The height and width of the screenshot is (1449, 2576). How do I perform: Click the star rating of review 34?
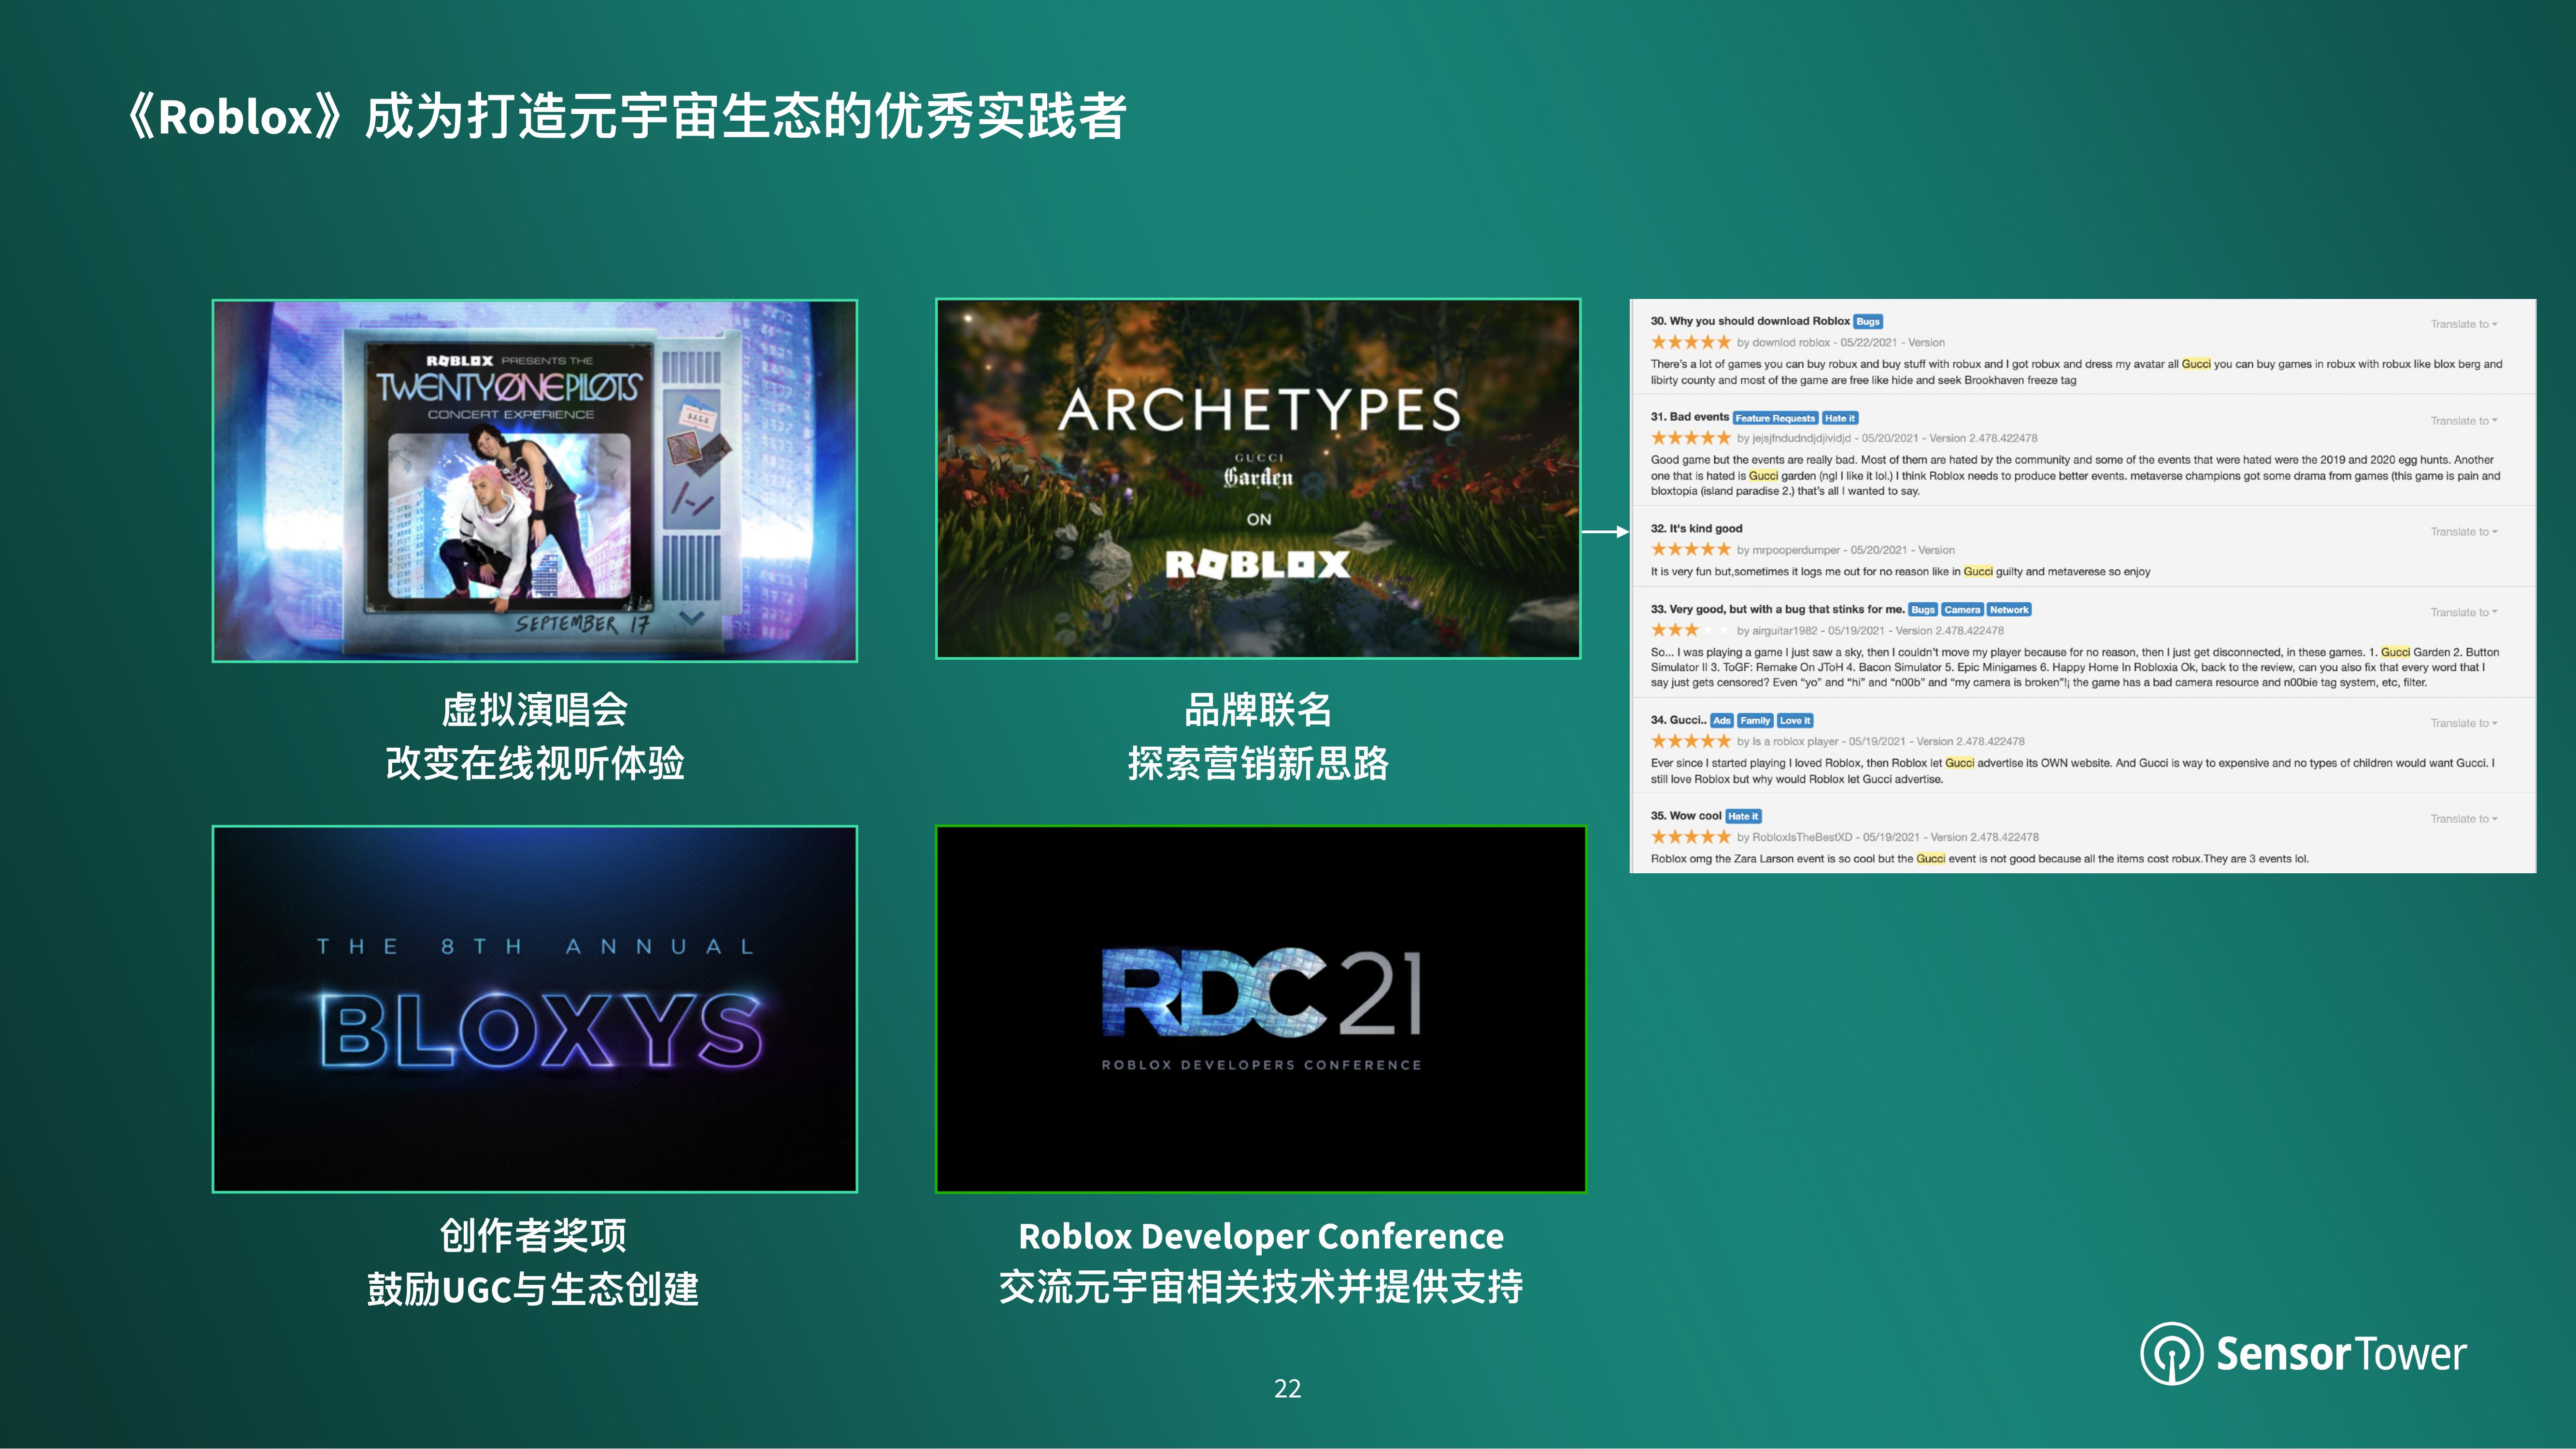coord(1690,741)
